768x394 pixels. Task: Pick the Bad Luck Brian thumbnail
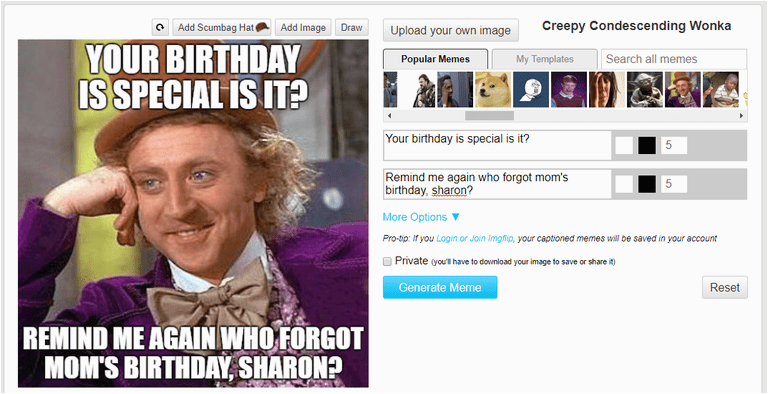(x=569, y=90)
